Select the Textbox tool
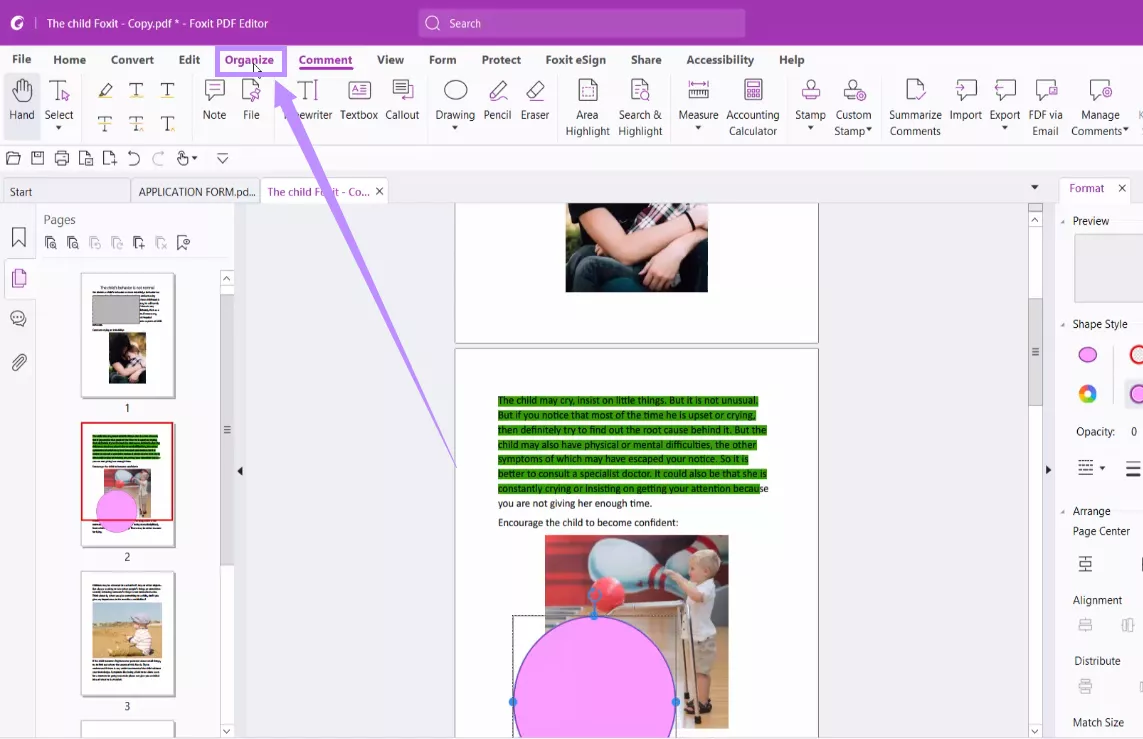This screenshot has height=739, width=1143. point(358,99)
